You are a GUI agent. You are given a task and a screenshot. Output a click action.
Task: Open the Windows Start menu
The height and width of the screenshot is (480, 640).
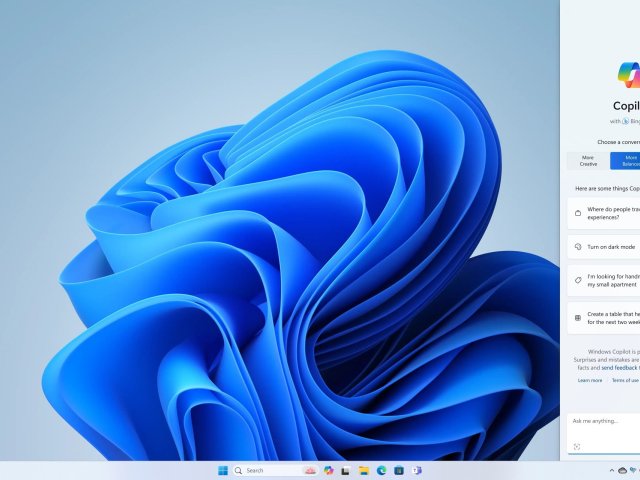pyautogui.click(x=223, y=470)
